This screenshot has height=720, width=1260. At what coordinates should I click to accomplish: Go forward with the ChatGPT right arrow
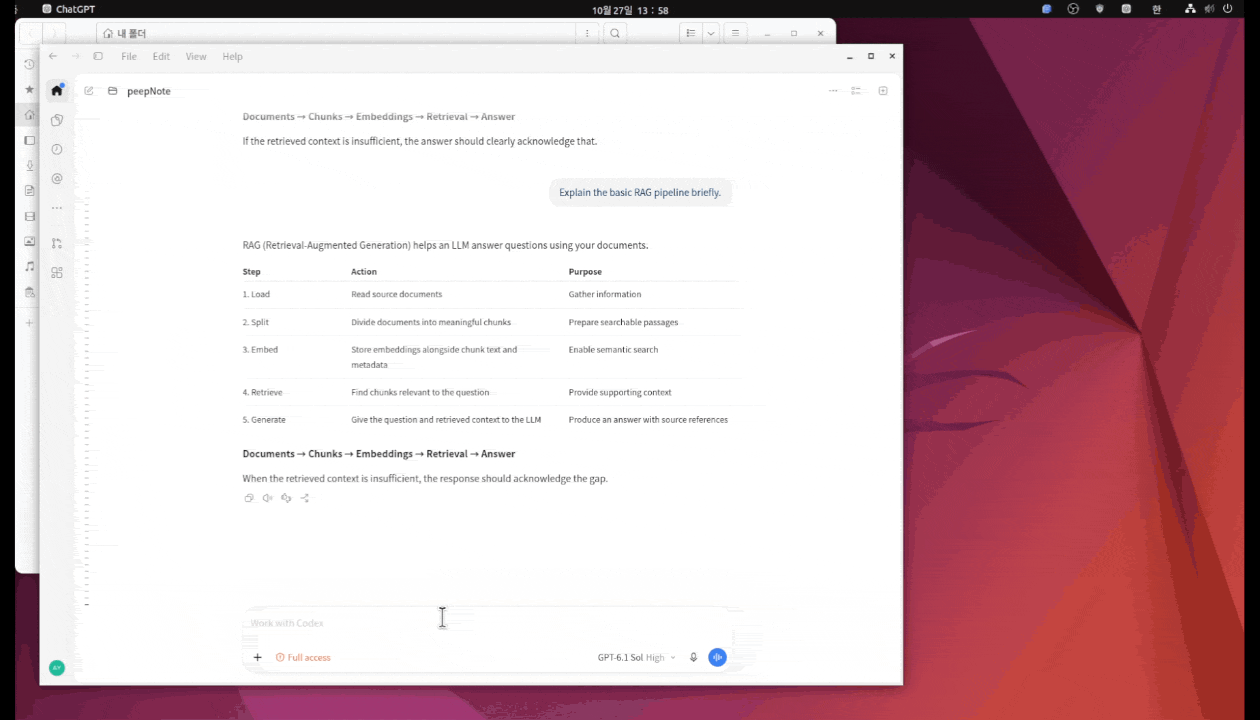pos(75,56)
